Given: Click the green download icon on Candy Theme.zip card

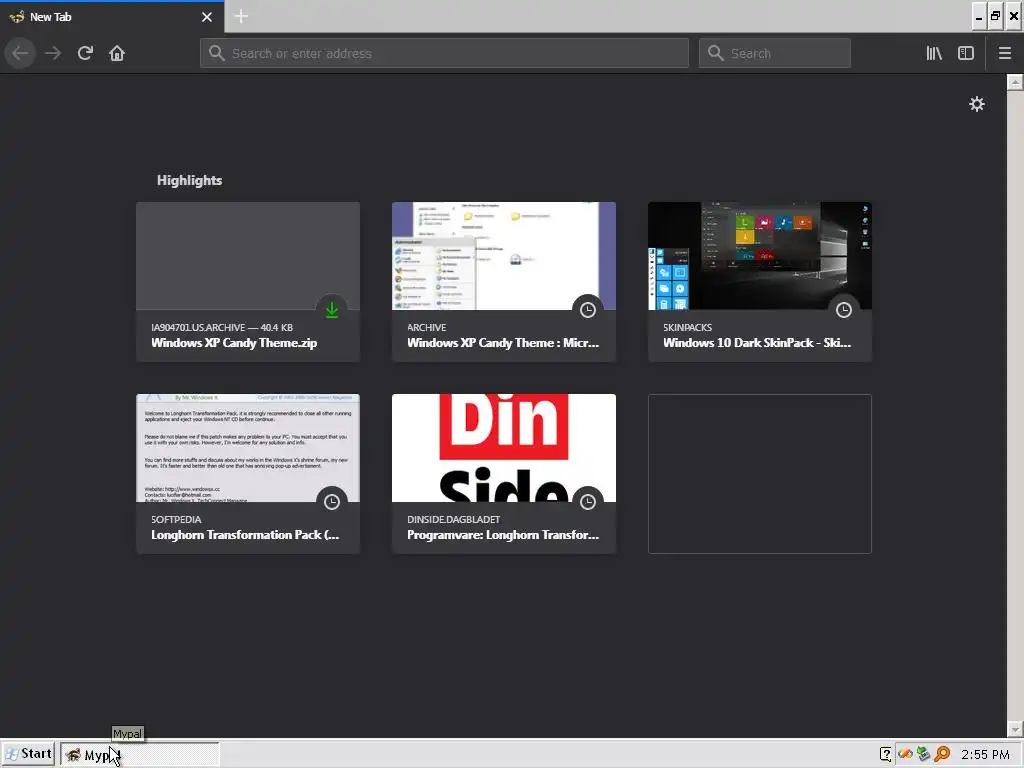Looking at the screenshot, I should tap(332, 310).
